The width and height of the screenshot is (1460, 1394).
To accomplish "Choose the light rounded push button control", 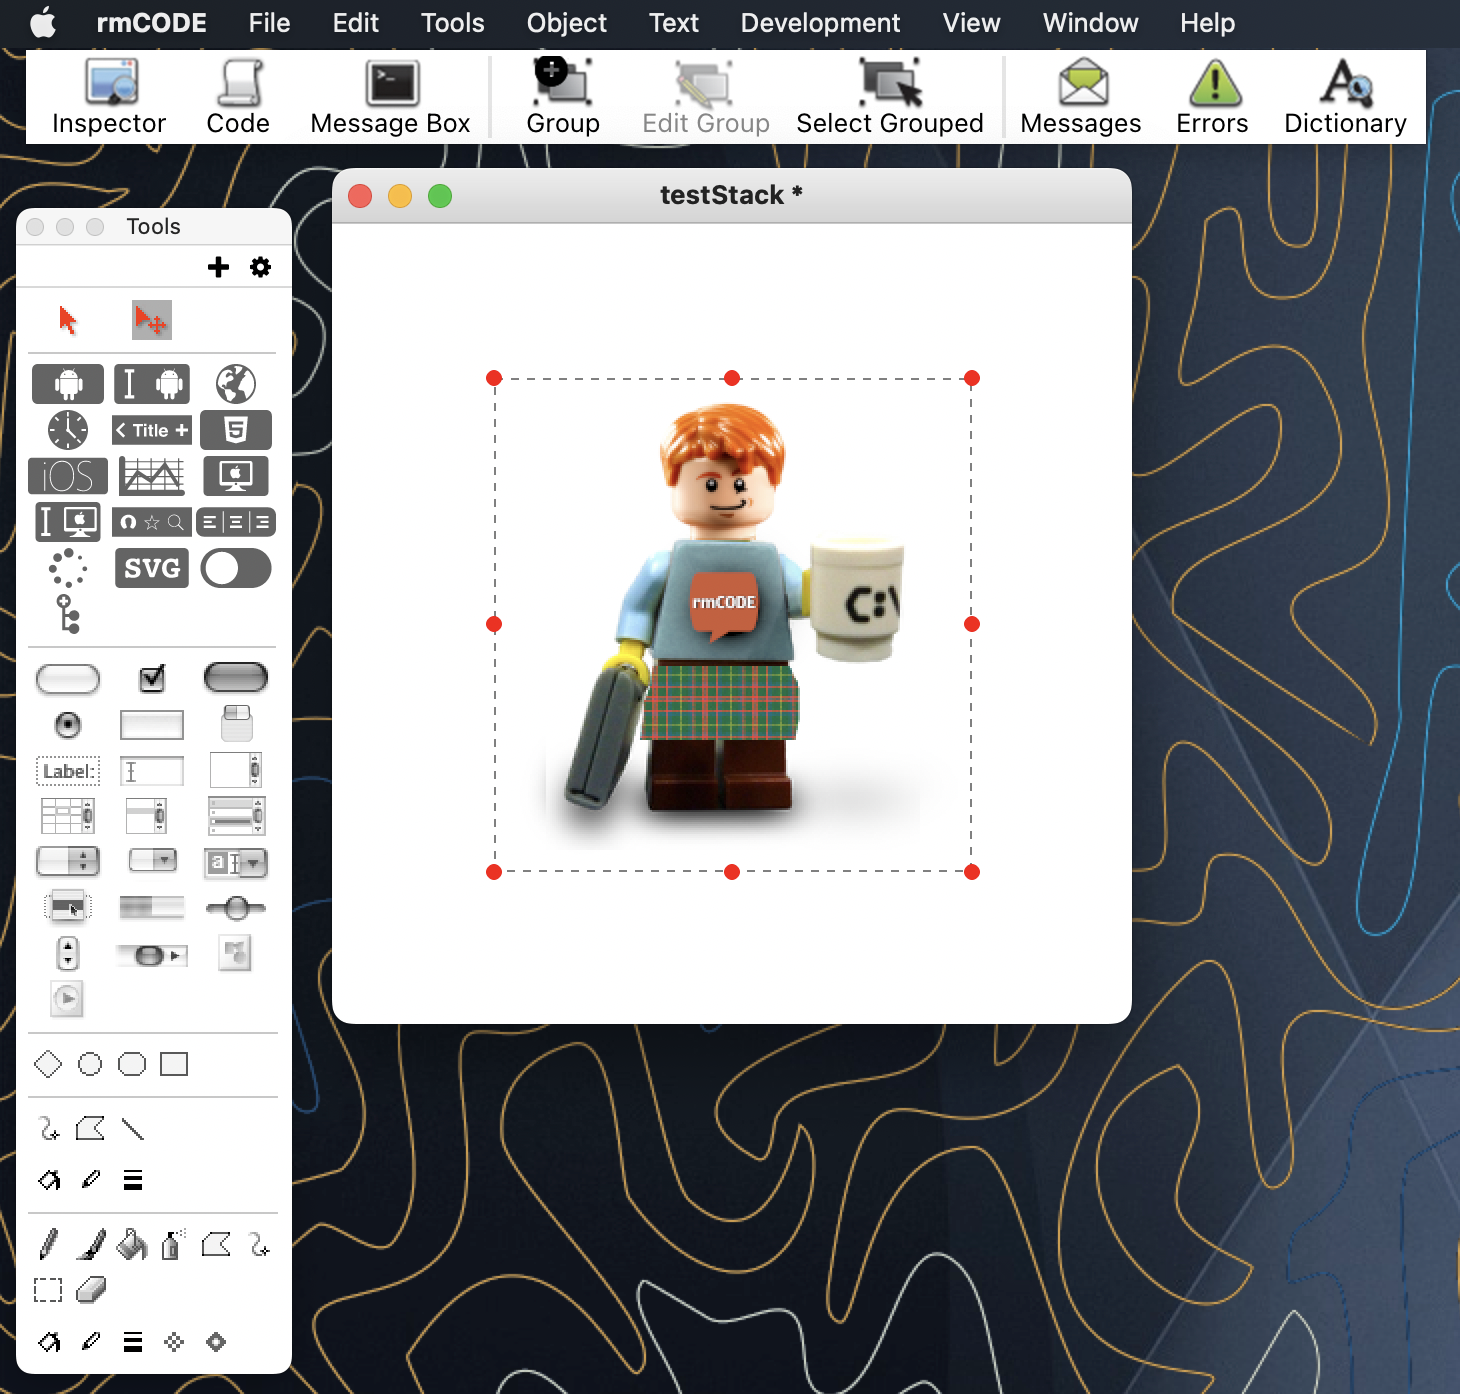I will (x=68, y=679).
